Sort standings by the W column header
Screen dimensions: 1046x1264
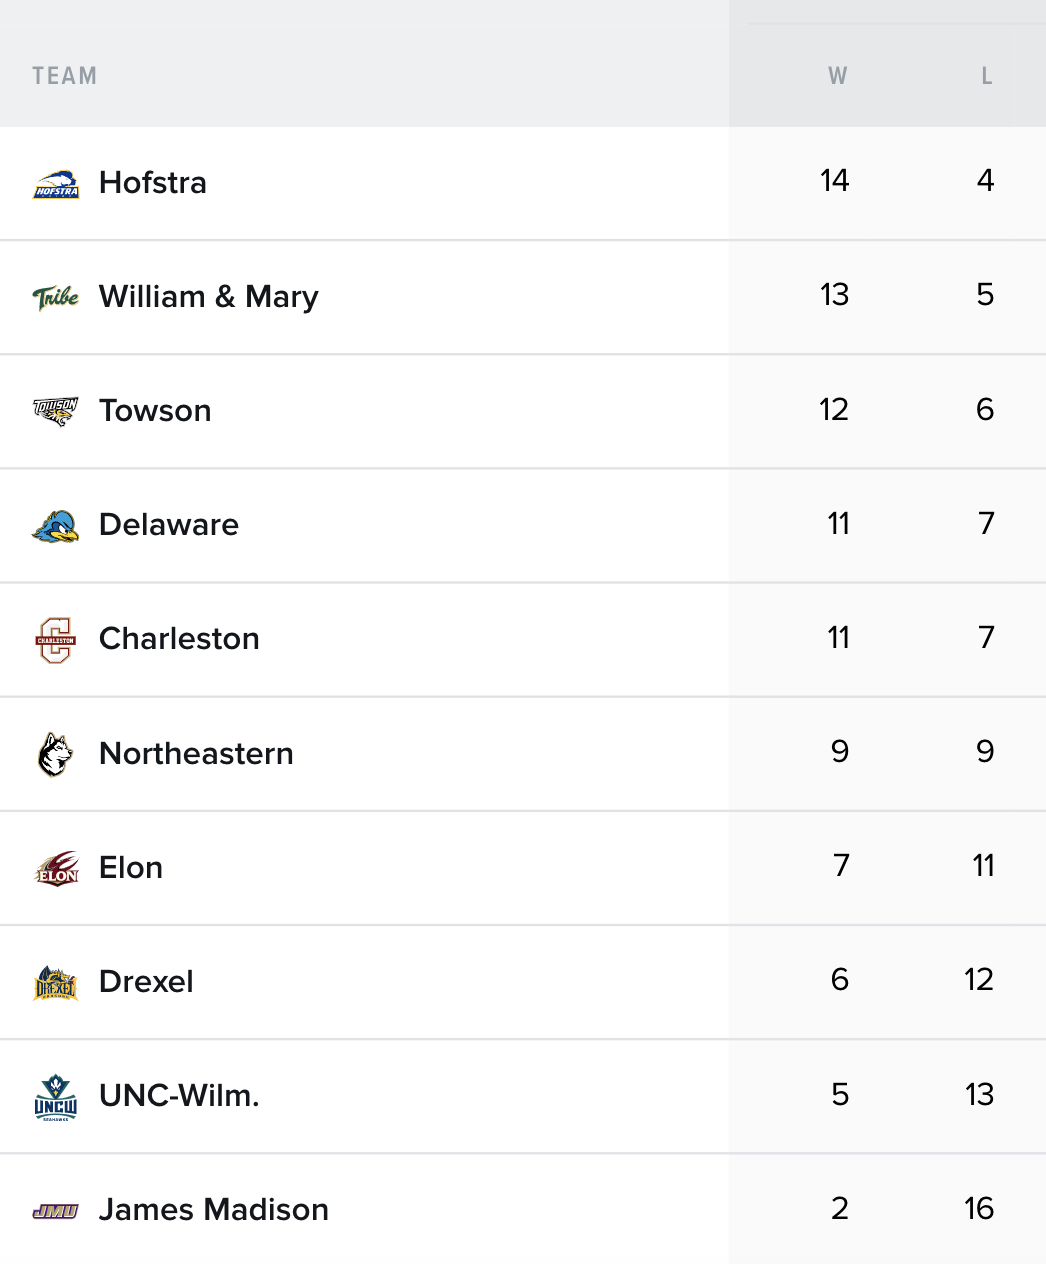pos(838,76)
